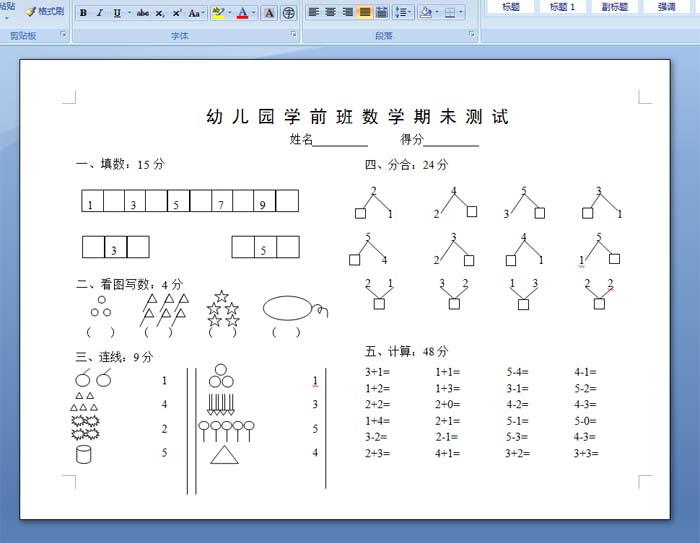Click heading 二、看图写数：4 分

pos(129,284)
